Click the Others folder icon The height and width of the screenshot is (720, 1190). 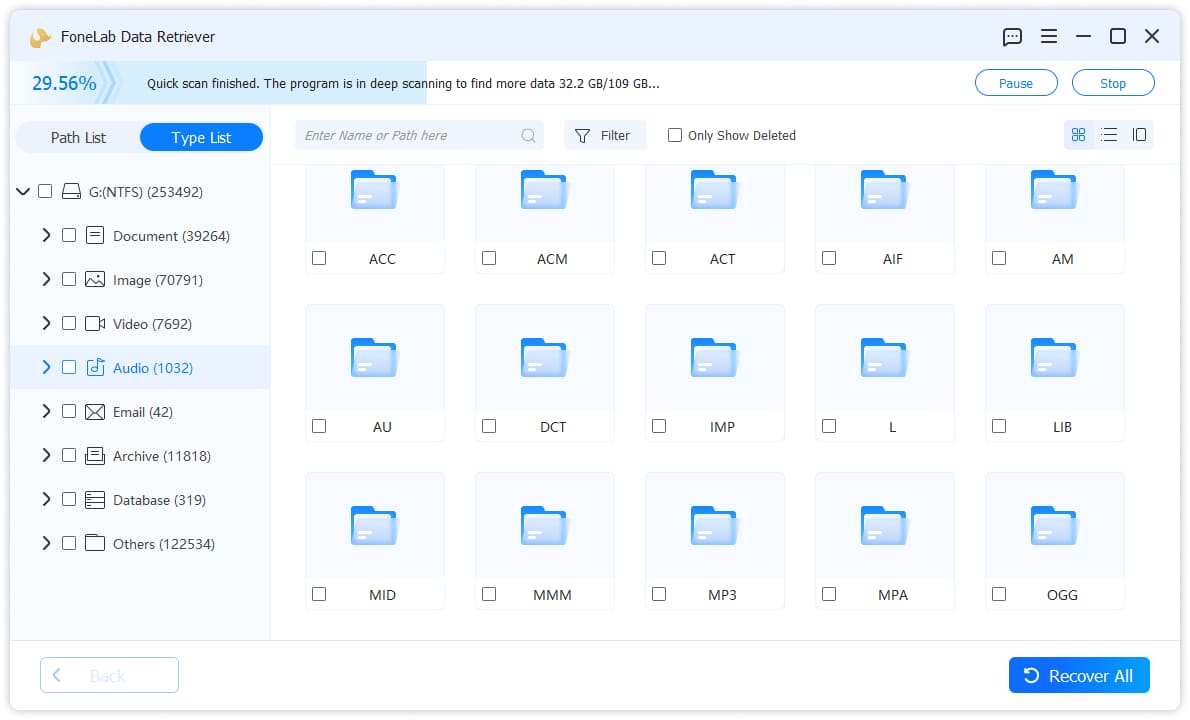coord(95,543)
